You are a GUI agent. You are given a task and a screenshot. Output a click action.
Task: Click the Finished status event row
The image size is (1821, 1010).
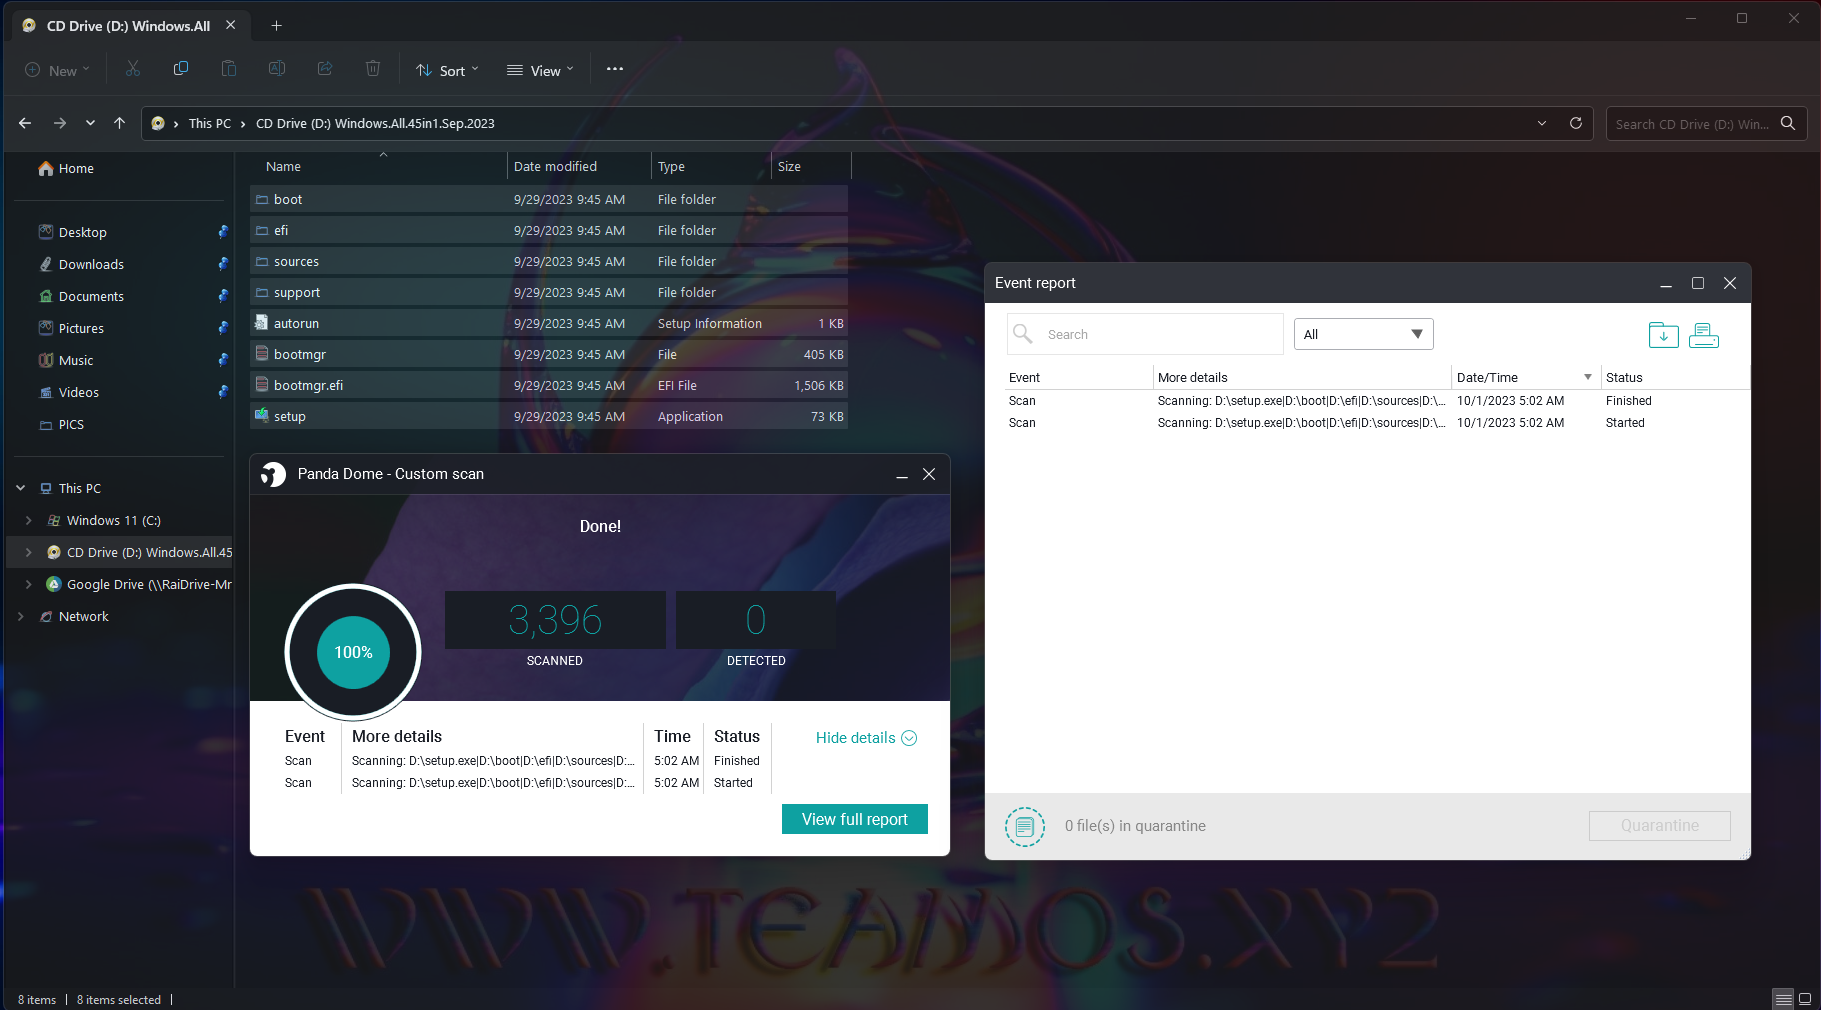point(1376,401)
